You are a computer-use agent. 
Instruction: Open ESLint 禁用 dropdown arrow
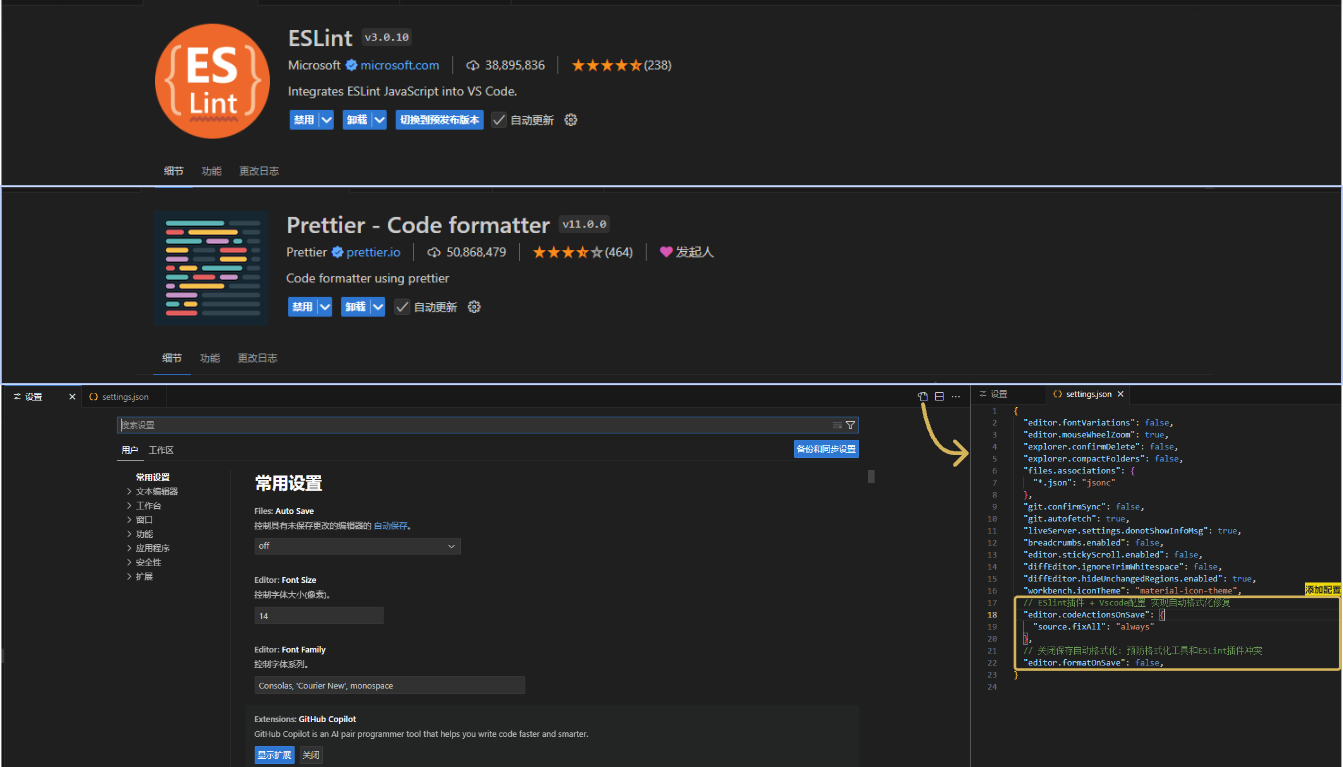(324, 120)
